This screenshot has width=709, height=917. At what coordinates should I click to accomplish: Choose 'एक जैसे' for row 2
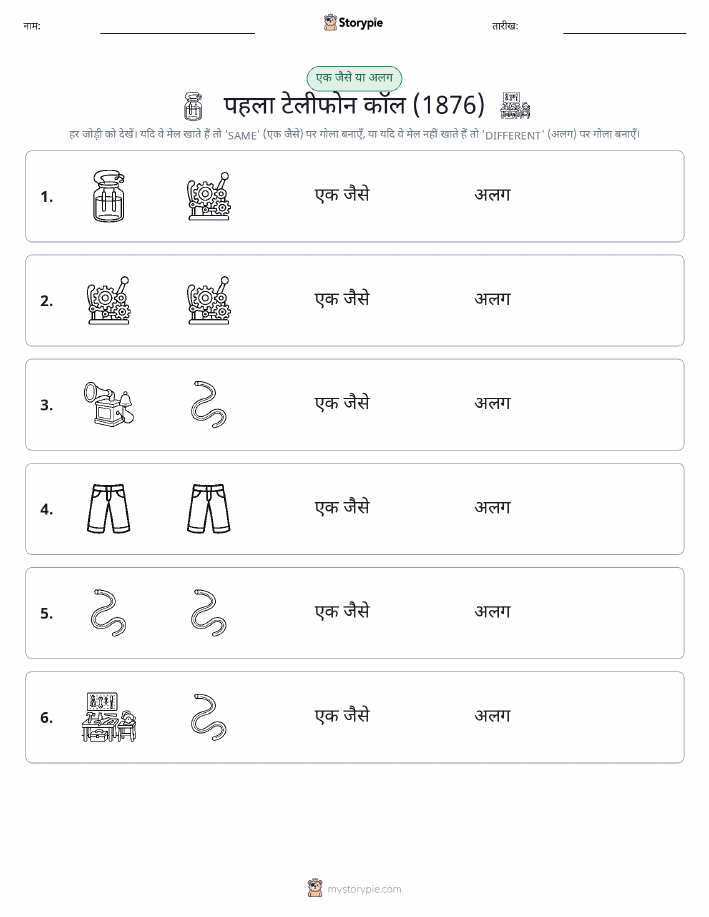click(x=342, y=299)
